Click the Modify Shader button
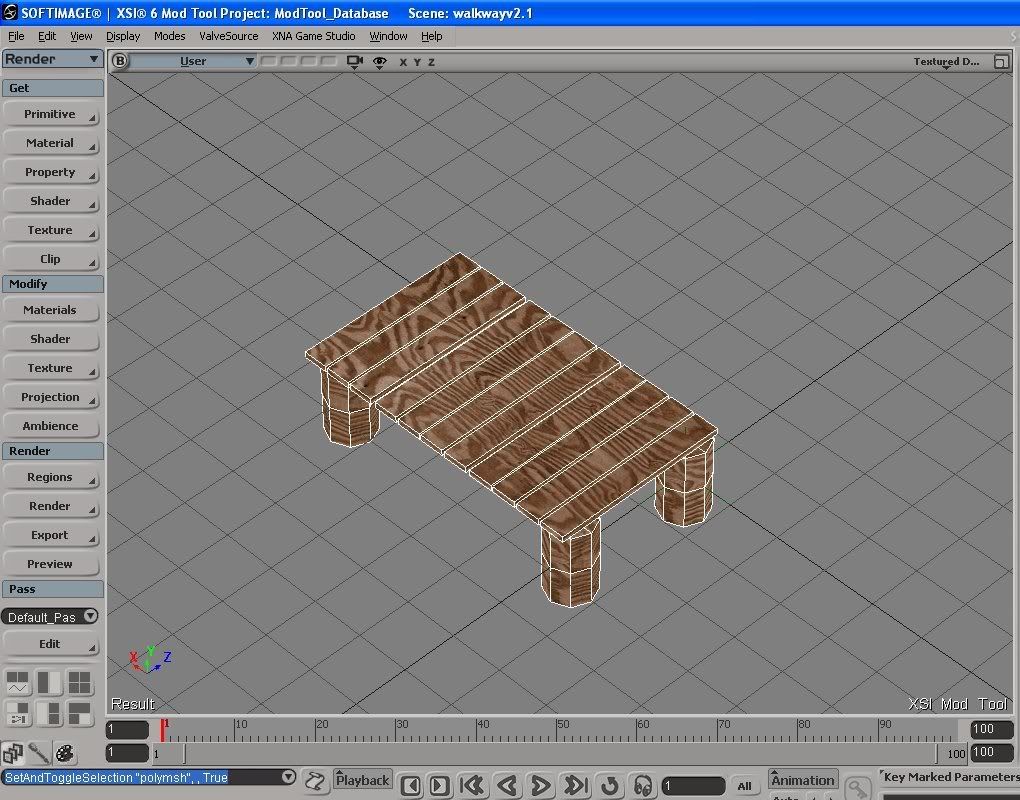This screenshot has width=1020, height=800. point(51,339)
